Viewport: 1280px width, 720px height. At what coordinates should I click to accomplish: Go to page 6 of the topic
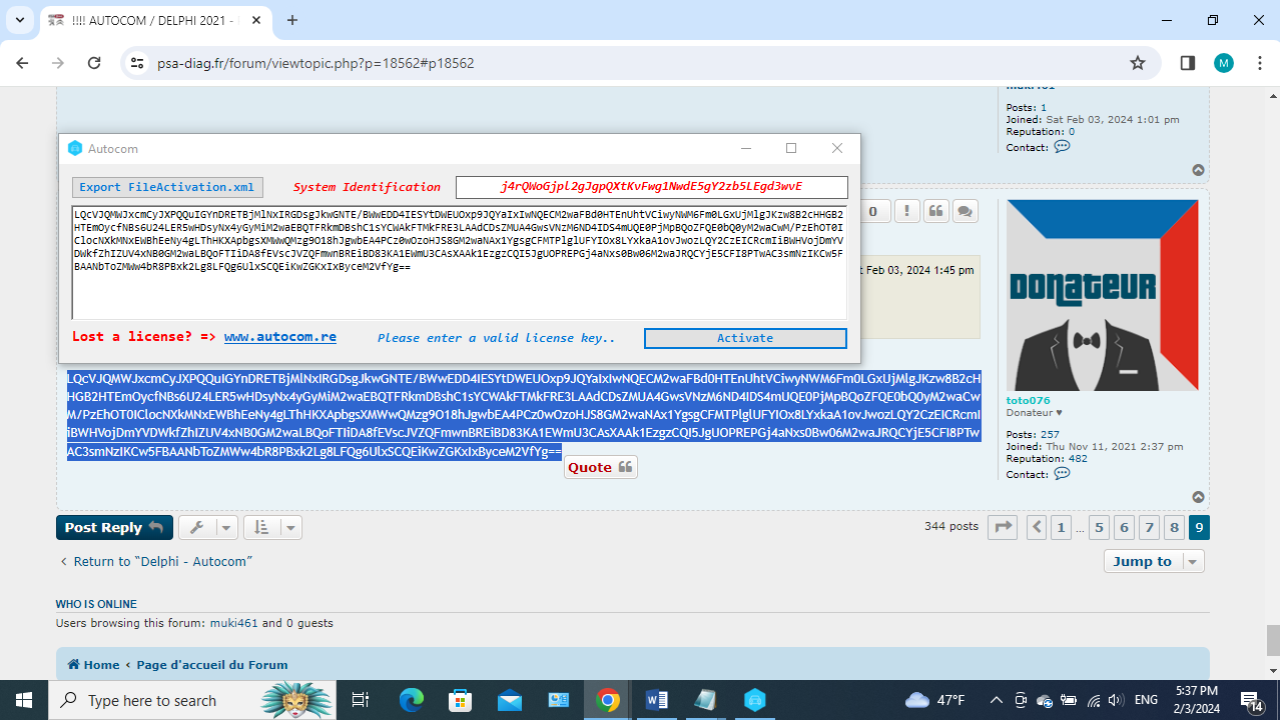pos(1124,527)
